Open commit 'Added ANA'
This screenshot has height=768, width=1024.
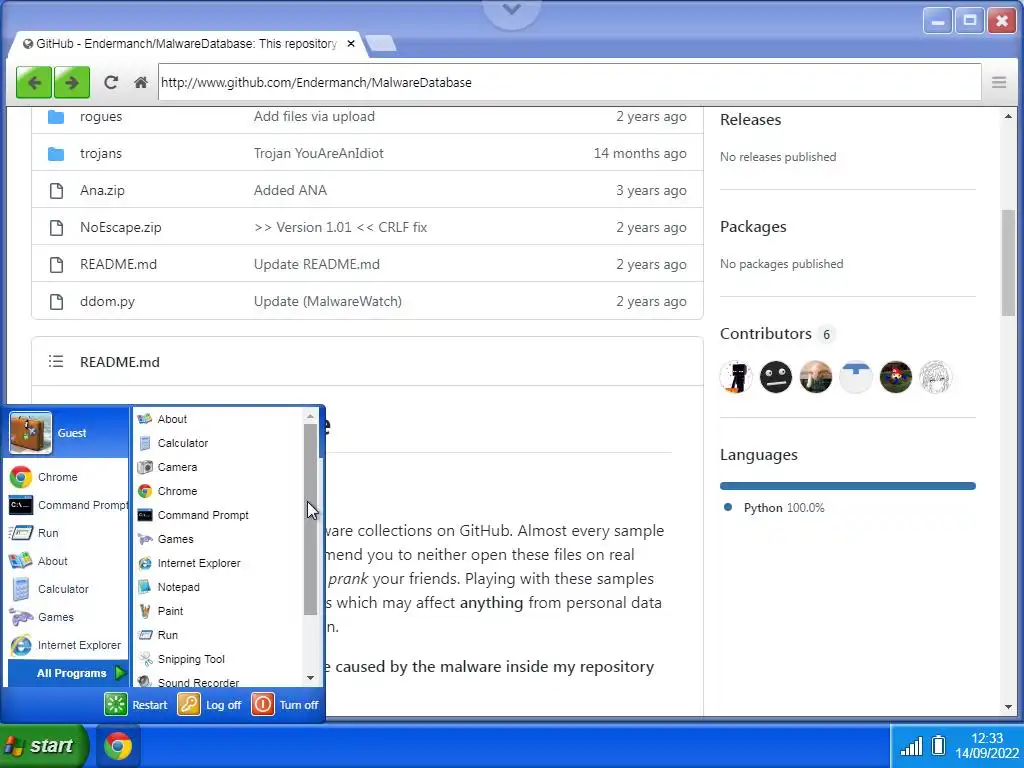coord(290,191)
